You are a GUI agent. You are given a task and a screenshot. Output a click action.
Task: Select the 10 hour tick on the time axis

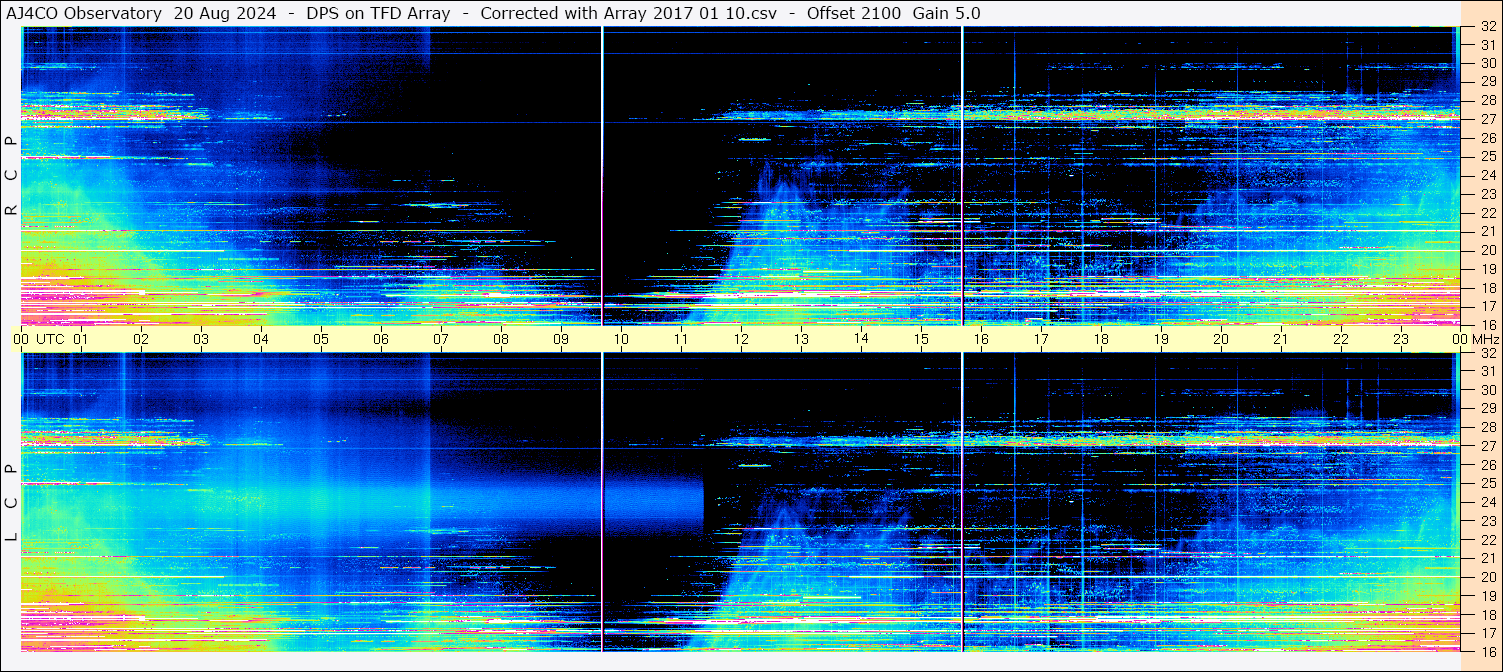click(621, 339)
